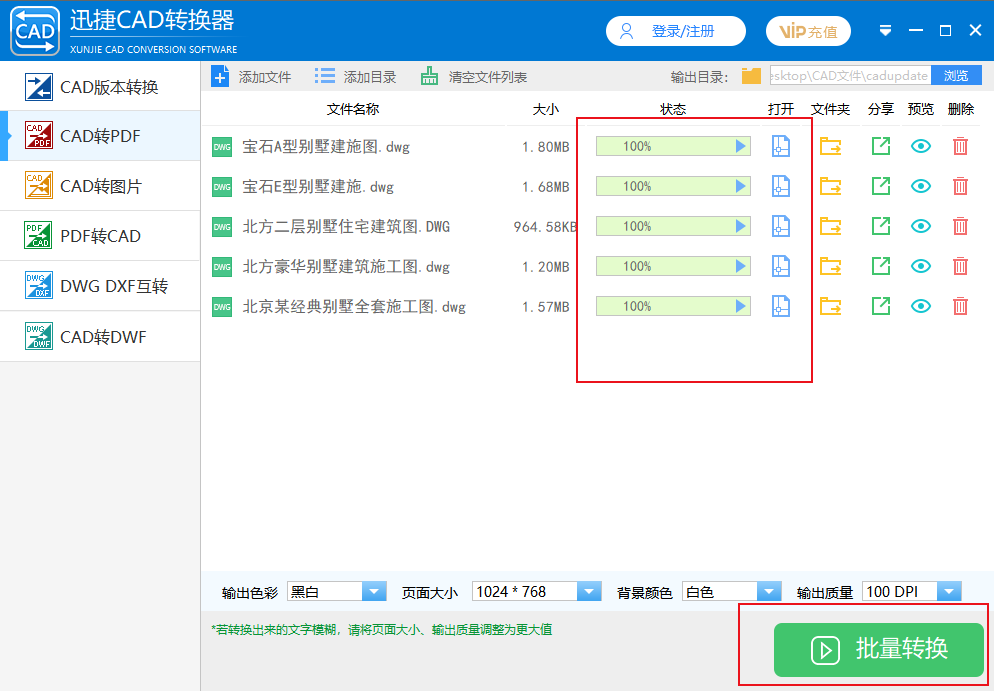Preview 北方二层别墅住宅建筑图.DWG with eye icon
Screen dimensions: 994x691
click(920, 226)
